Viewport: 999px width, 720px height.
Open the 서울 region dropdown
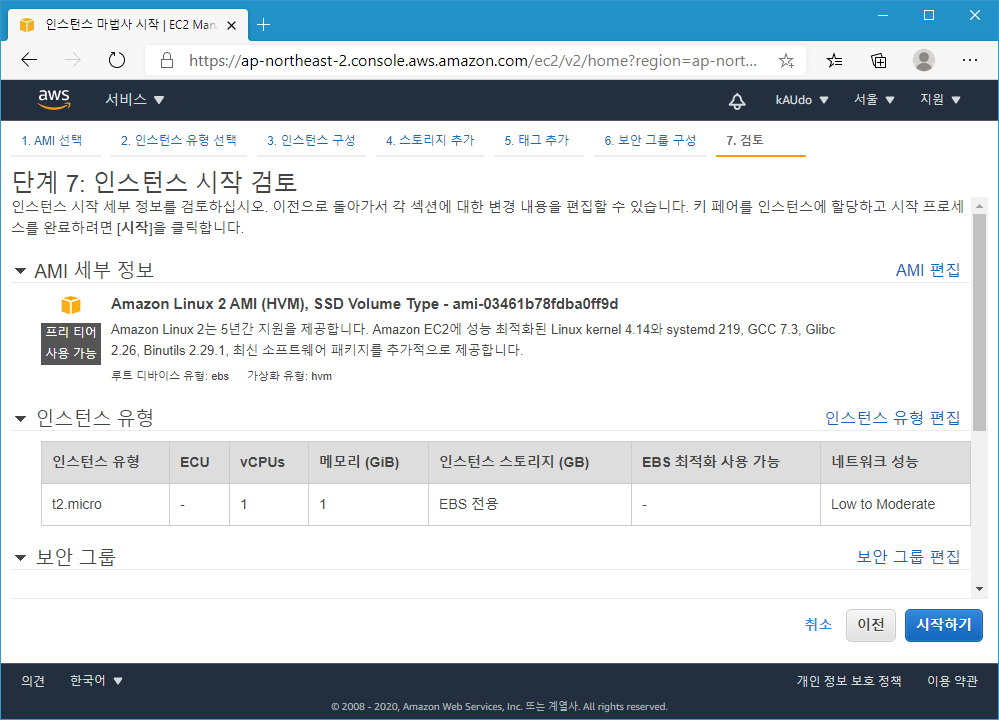874,99
